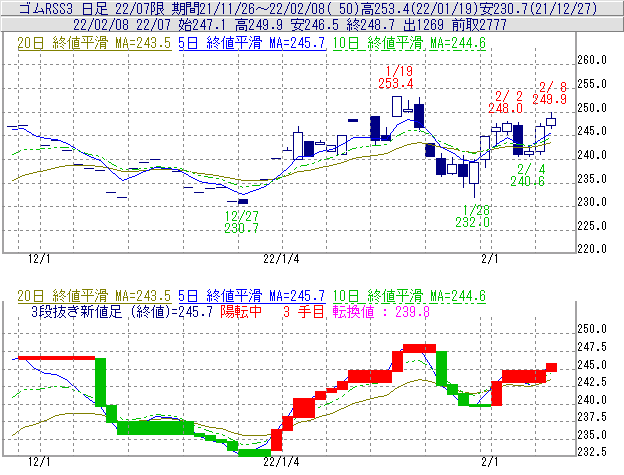Click the 1/28 232.0 low annotation
This screenshot has height=475, width=624.
473,216
